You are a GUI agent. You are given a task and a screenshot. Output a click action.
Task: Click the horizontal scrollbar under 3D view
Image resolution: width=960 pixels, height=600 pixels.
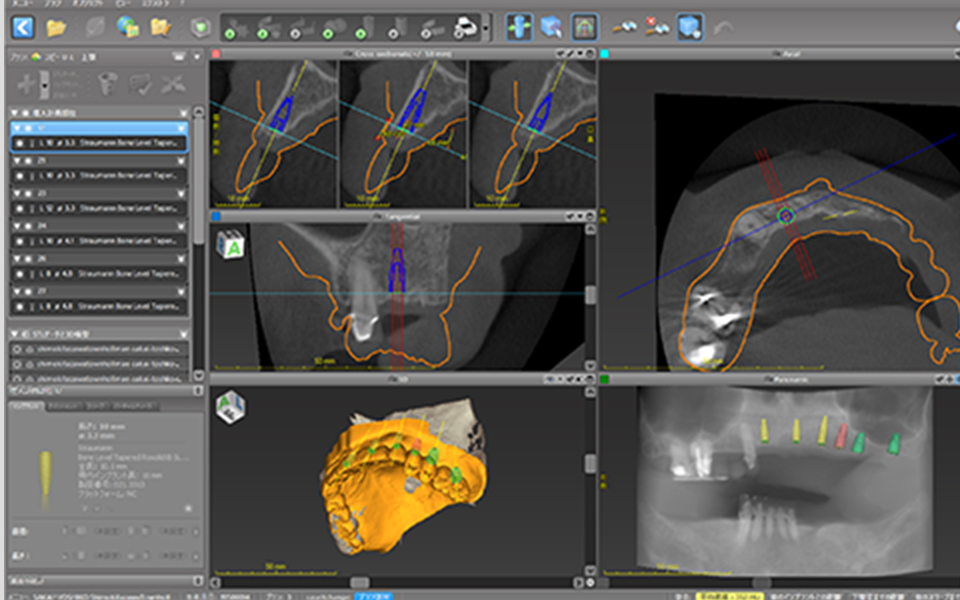tap(360, 582)
